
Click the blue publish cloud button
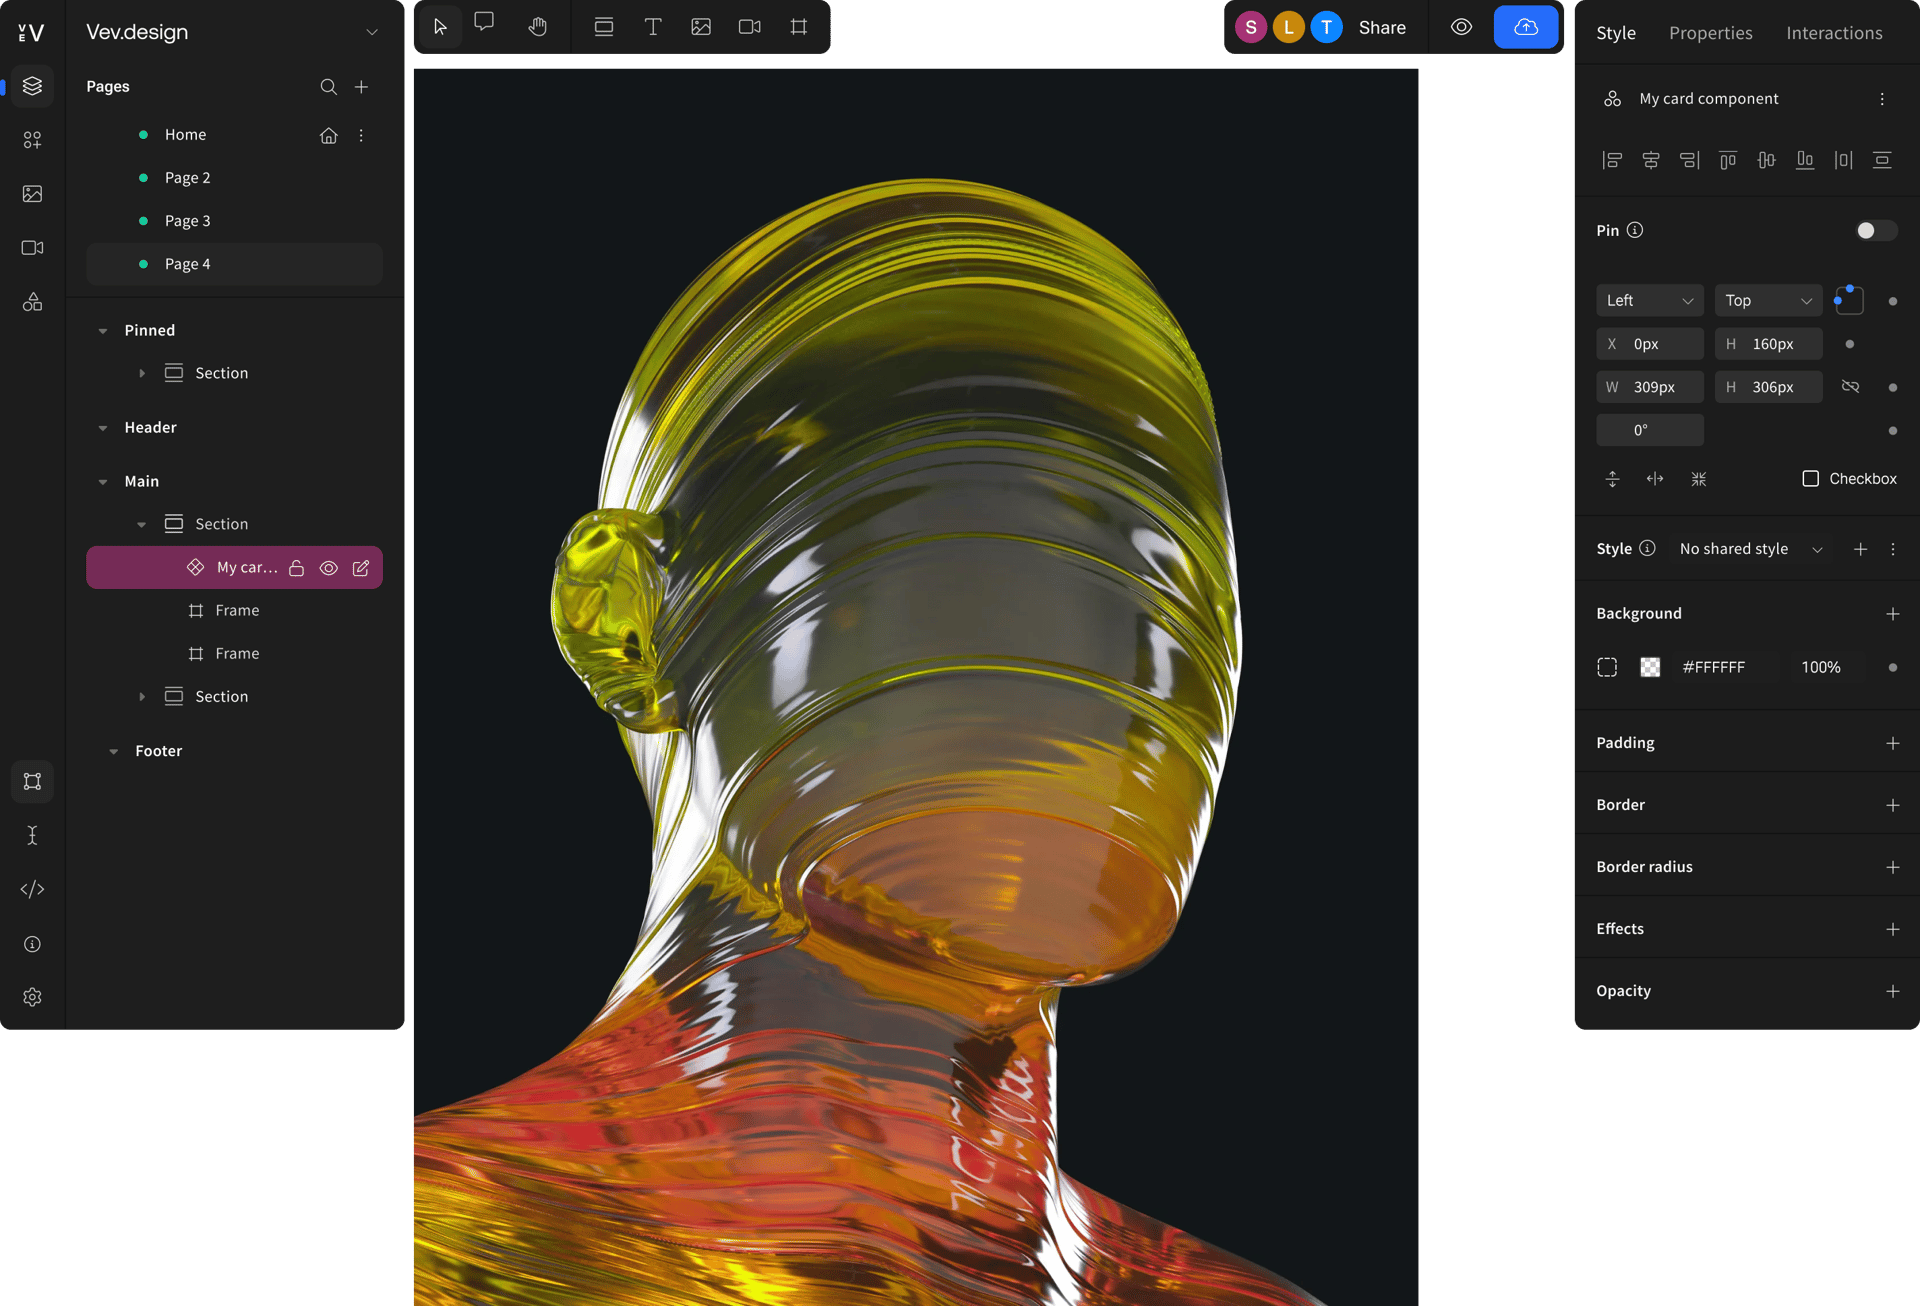[x=1525, y=27]
